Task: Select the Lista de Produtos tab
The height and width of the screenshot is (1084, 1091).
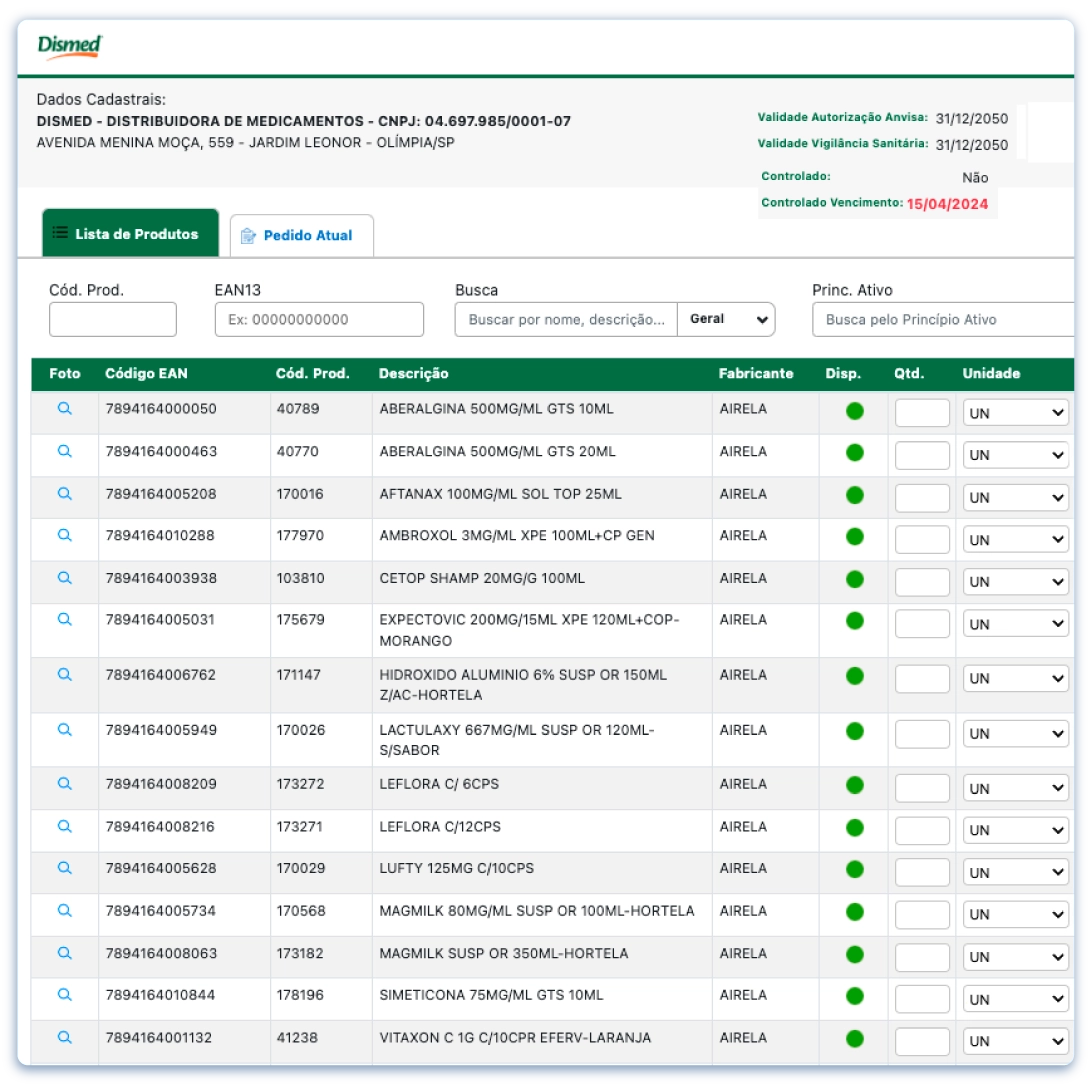Action: click(130, 234)
